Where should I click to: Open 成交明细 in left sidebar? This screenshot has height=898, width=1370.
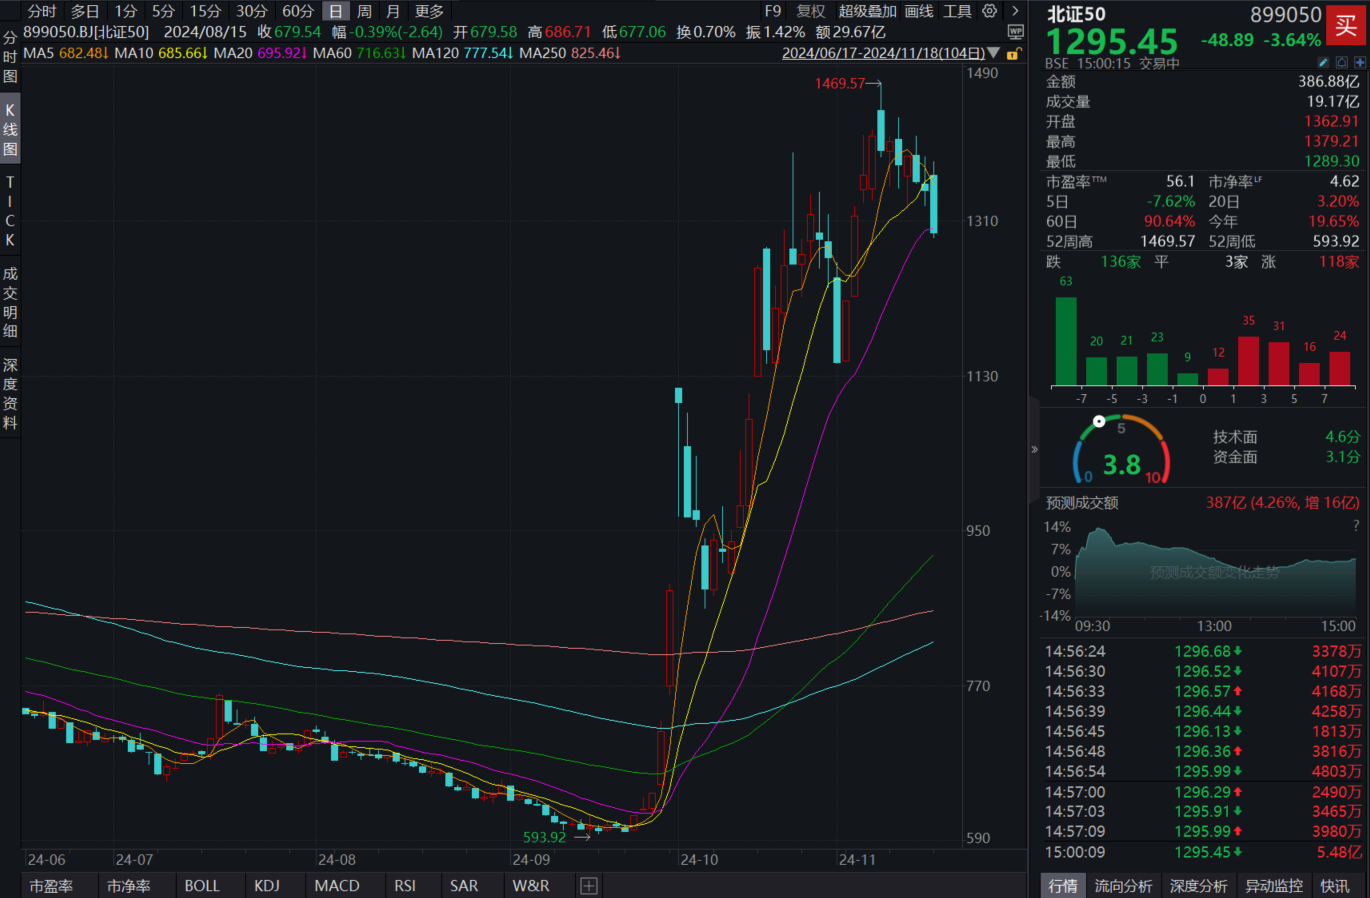click(10, 302)
